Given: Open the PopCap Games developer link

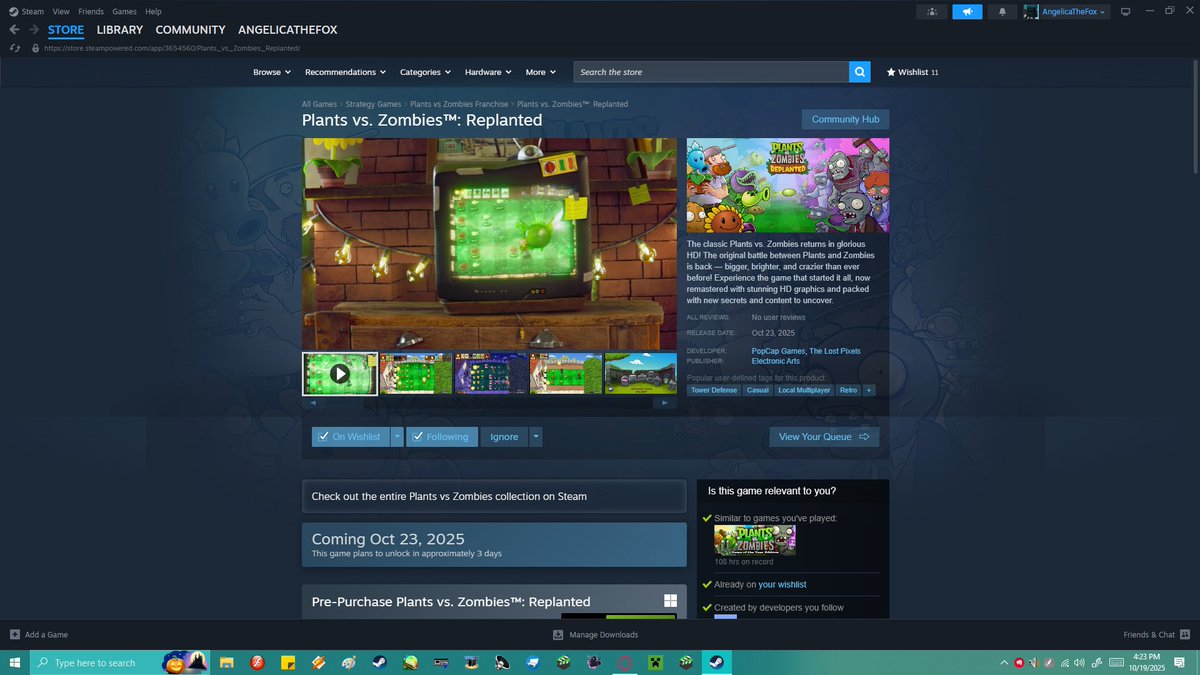Looking at the screenshot, I should pyautogui.click(x=778, y=351).
